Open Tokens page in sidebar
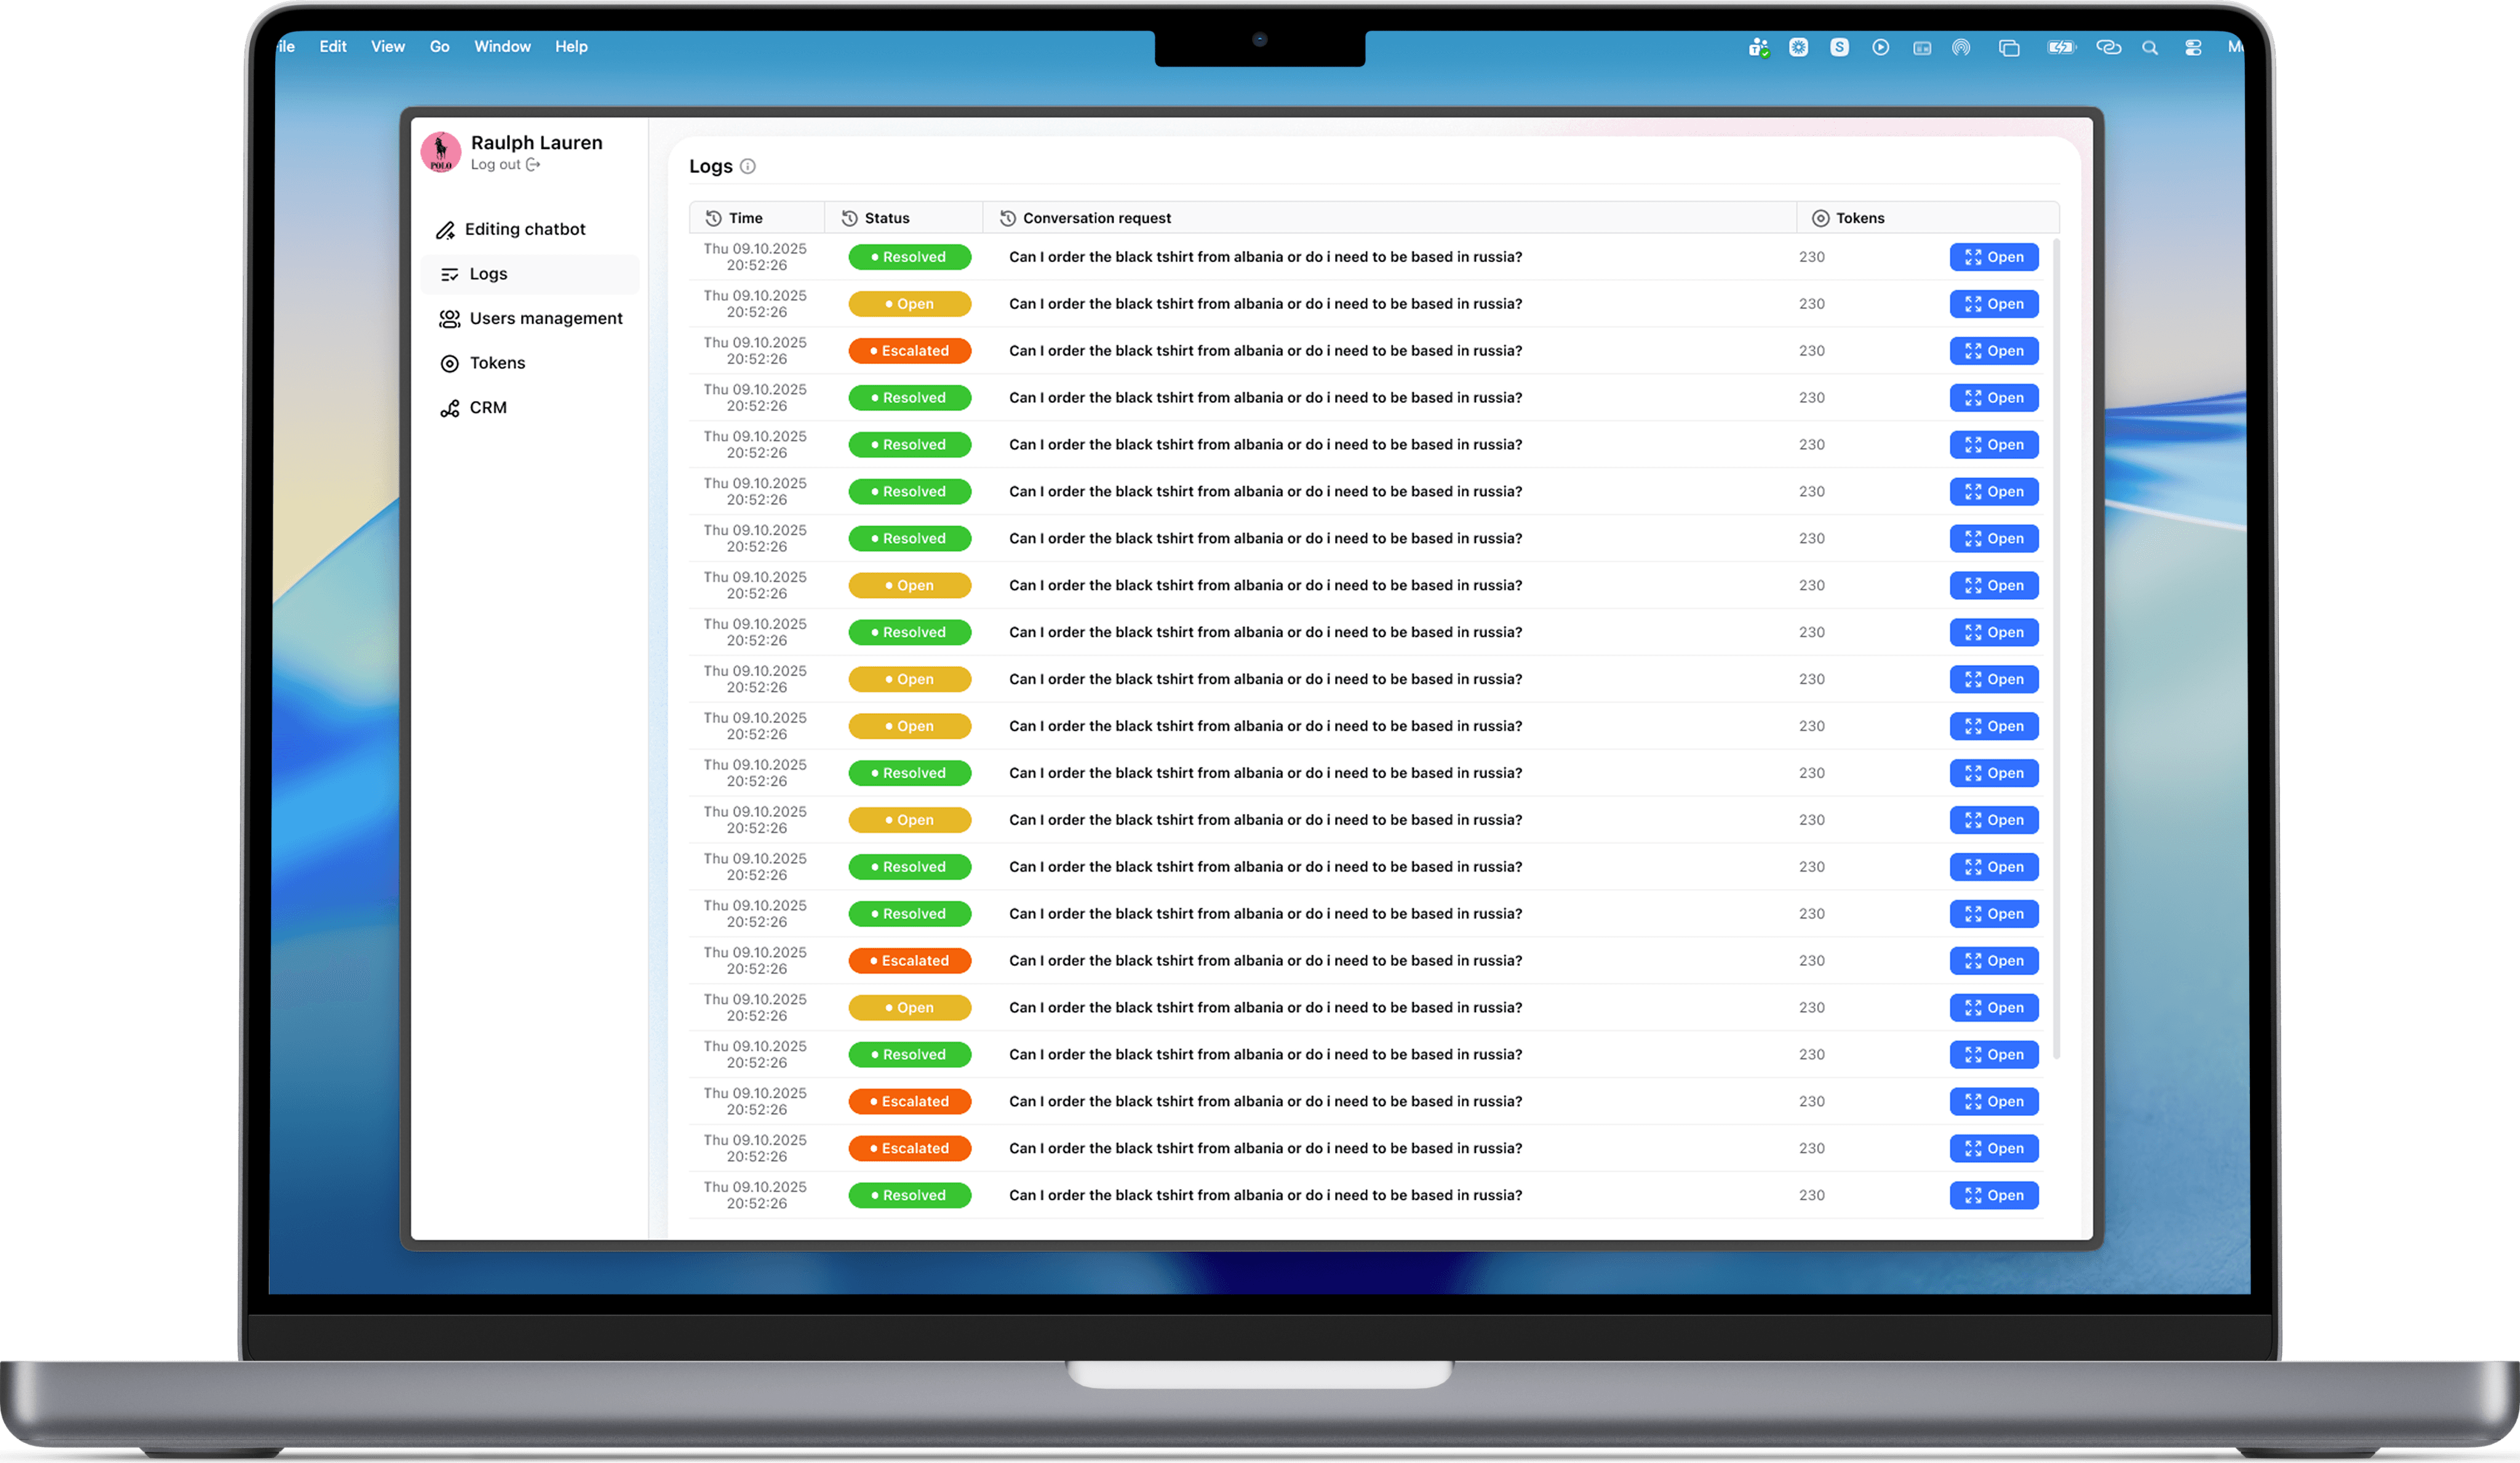Image resolution: width=2520 pixels, height=1463 pixels. click(x=496, y=363)
